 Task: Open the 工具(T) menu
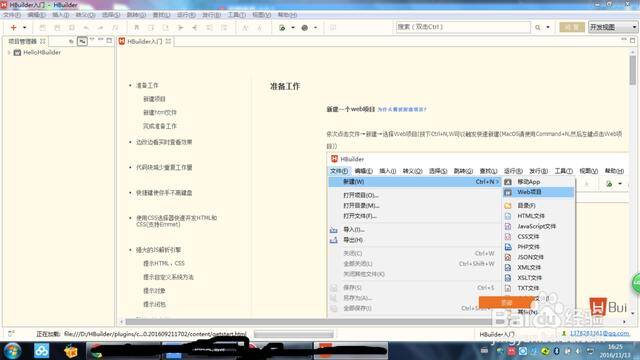(237, 15)
